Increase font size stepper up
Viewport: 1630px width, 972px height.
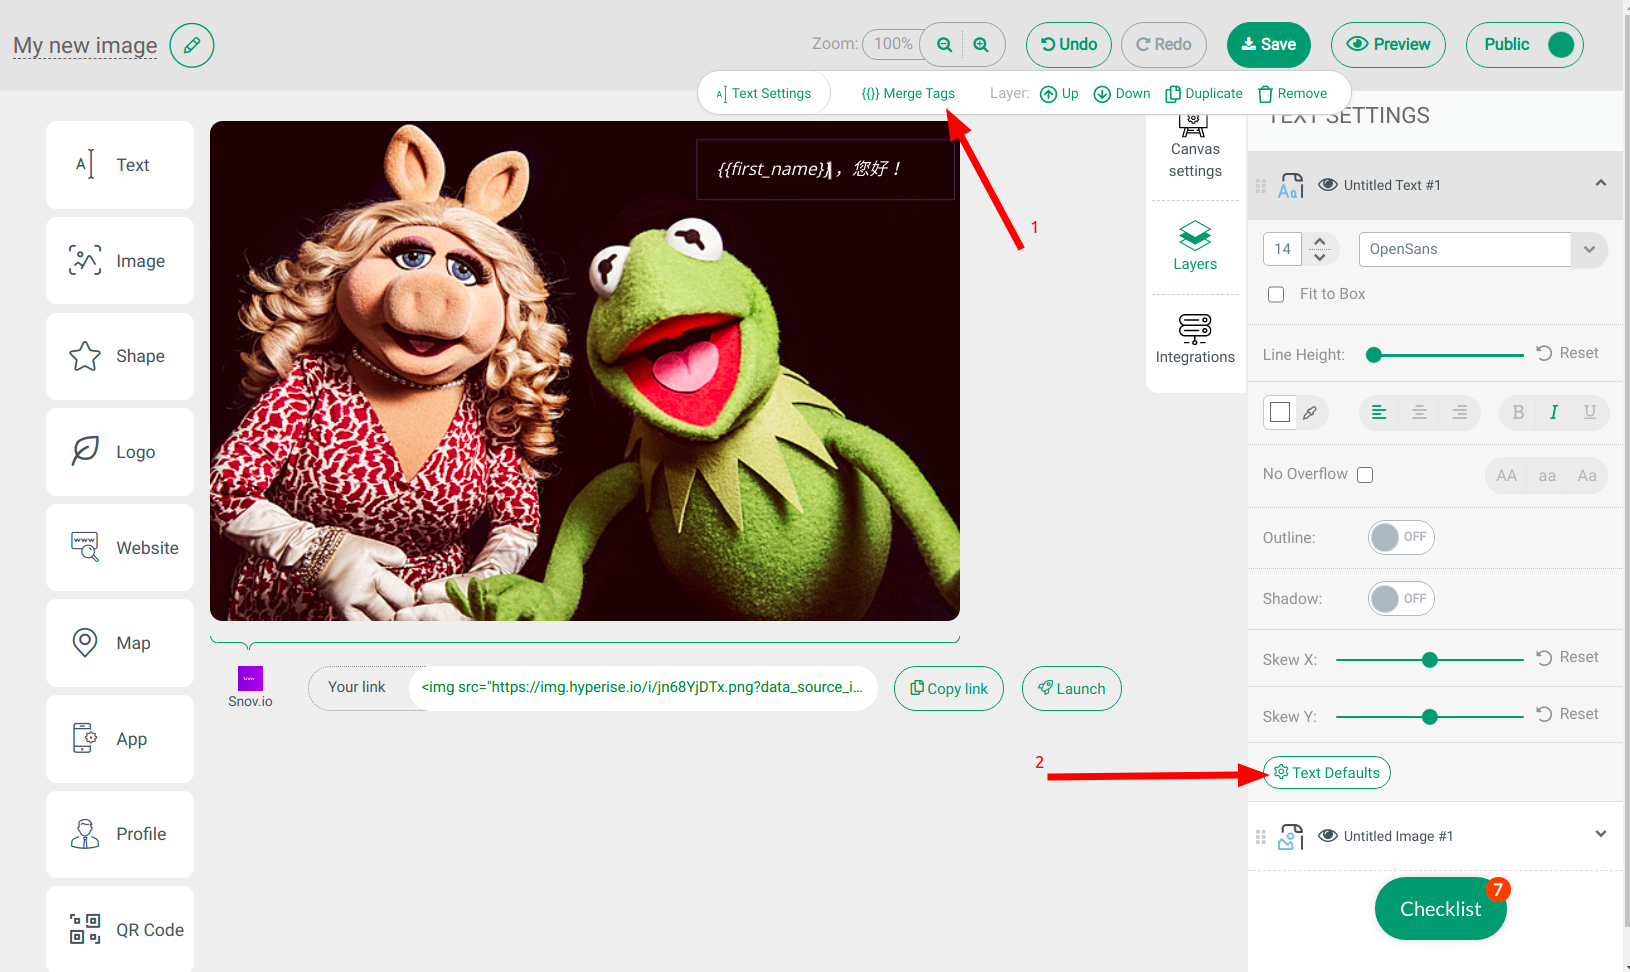tap(1320, 241)
